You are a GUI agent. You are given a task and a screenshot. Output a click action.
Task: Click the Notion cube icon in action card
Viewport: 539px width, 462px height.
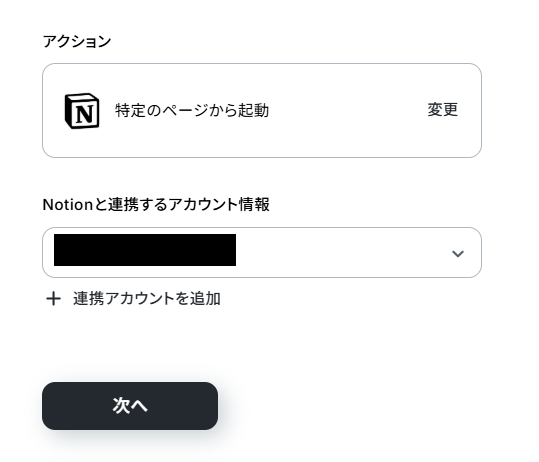(x=82, y=111)
